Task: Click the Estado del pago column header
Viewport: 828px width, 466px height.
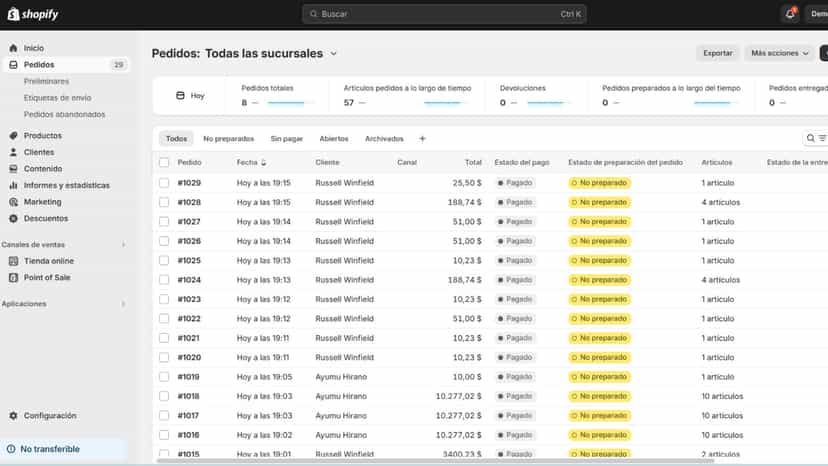Action: [522, 162]
